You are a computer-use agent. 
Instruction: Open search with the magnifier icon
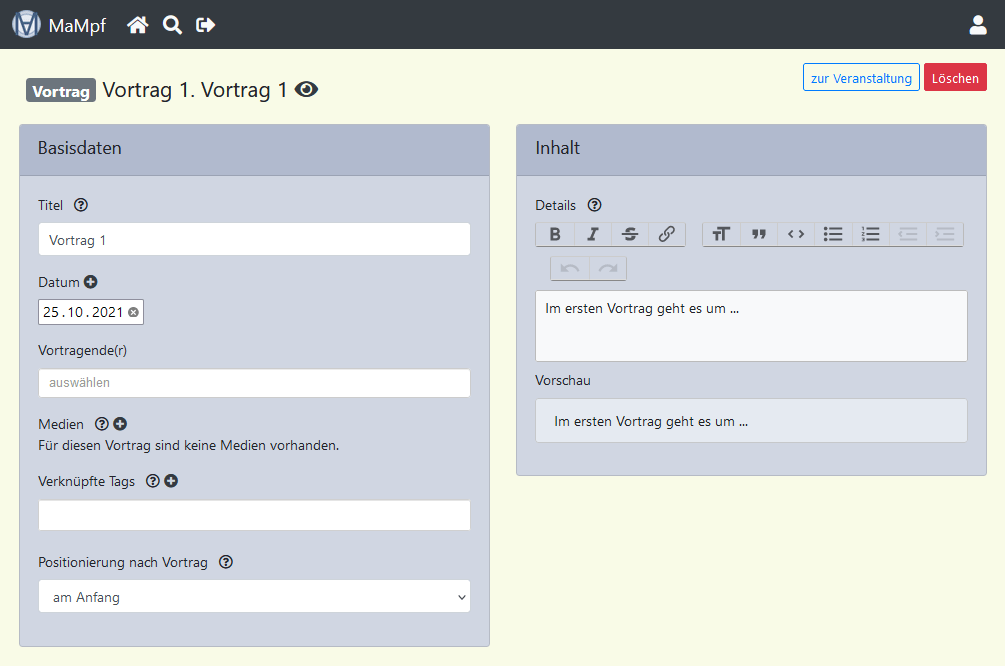tap(172, 25)
